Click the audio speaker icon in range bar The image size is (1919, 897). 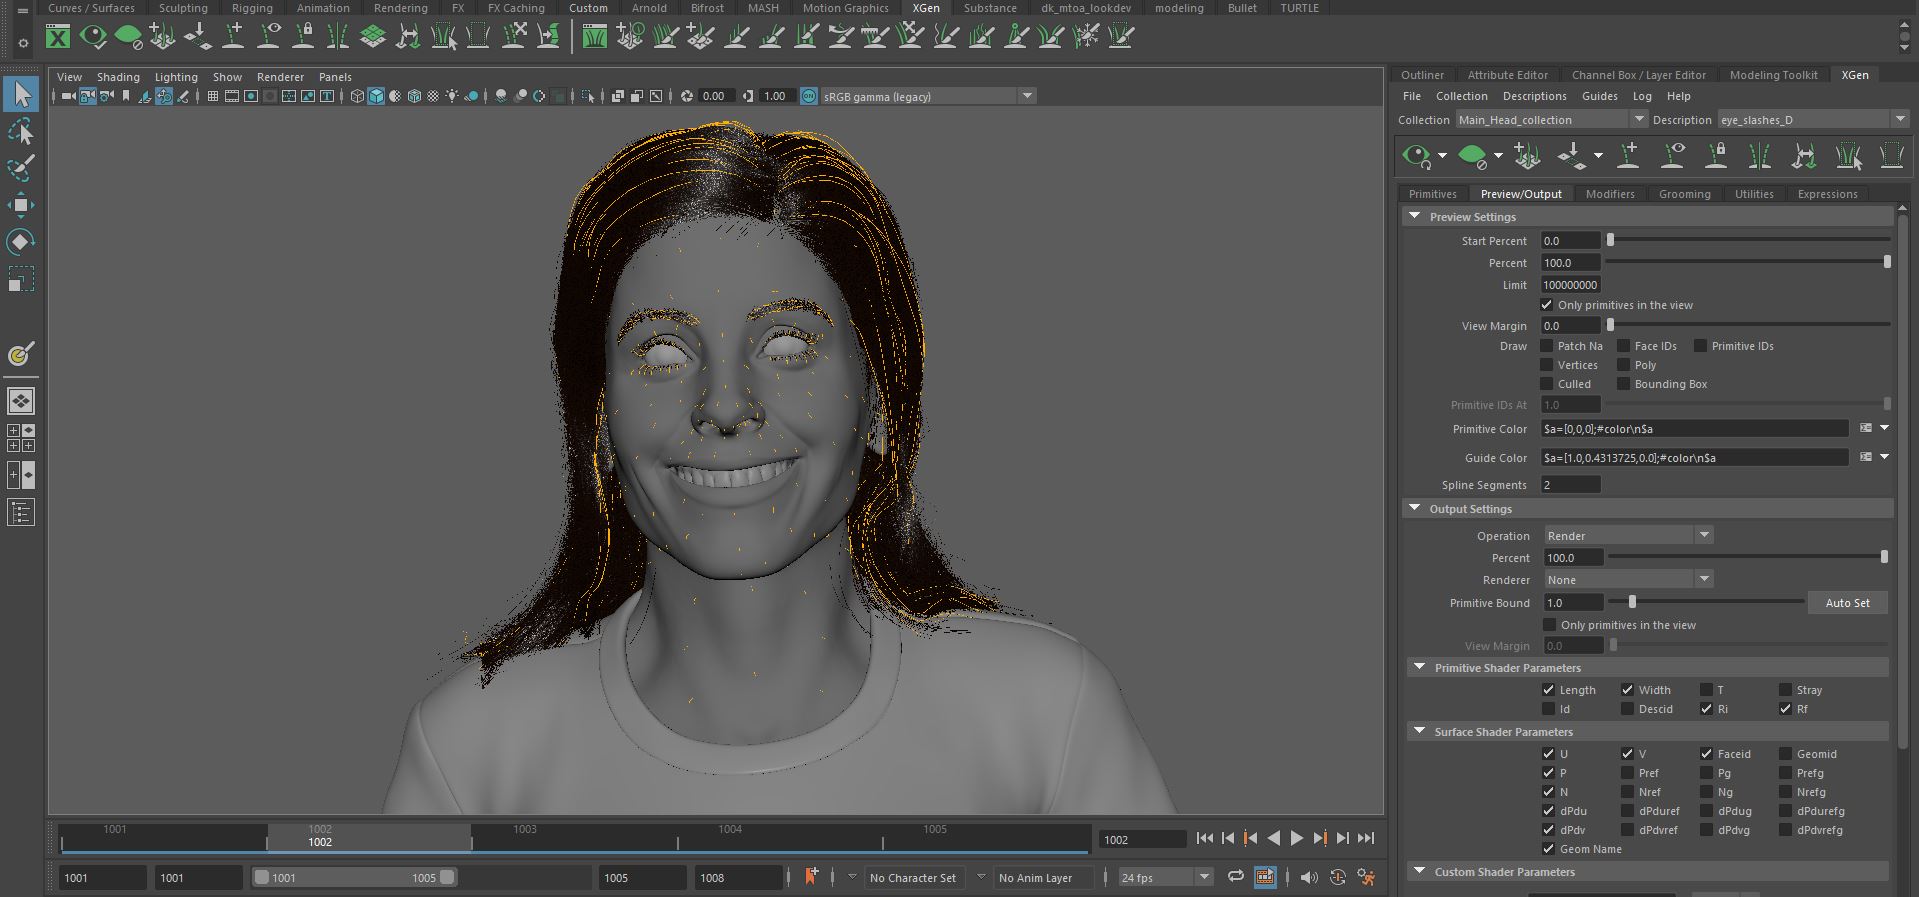[1308, 877]
